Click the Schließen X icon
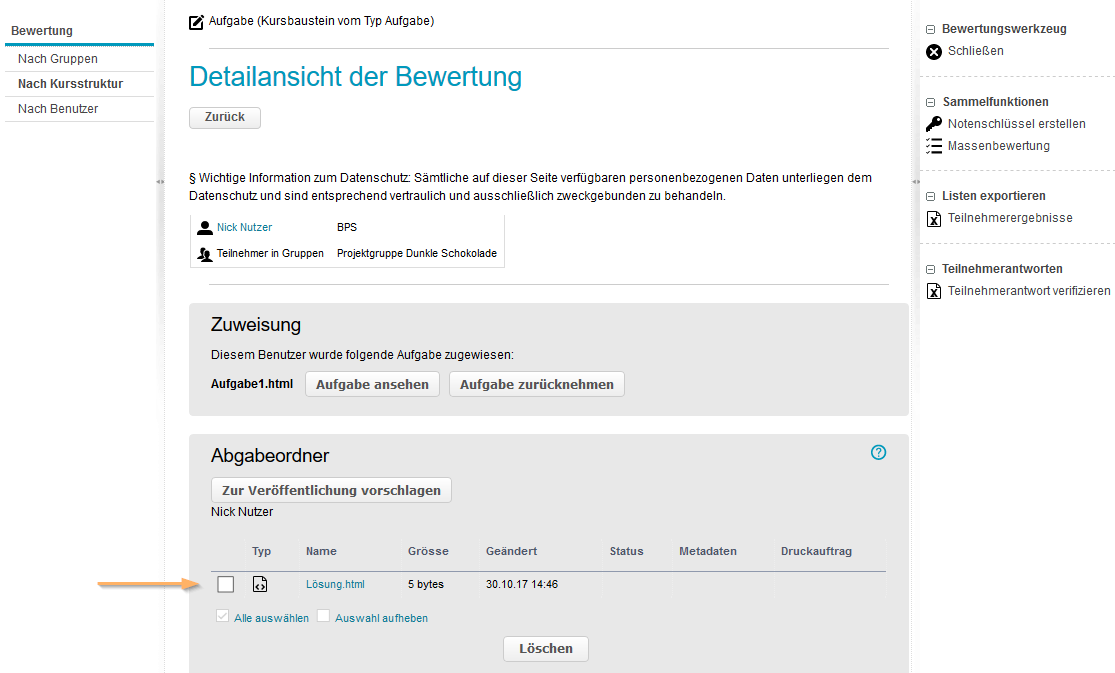 coord(932,51)
